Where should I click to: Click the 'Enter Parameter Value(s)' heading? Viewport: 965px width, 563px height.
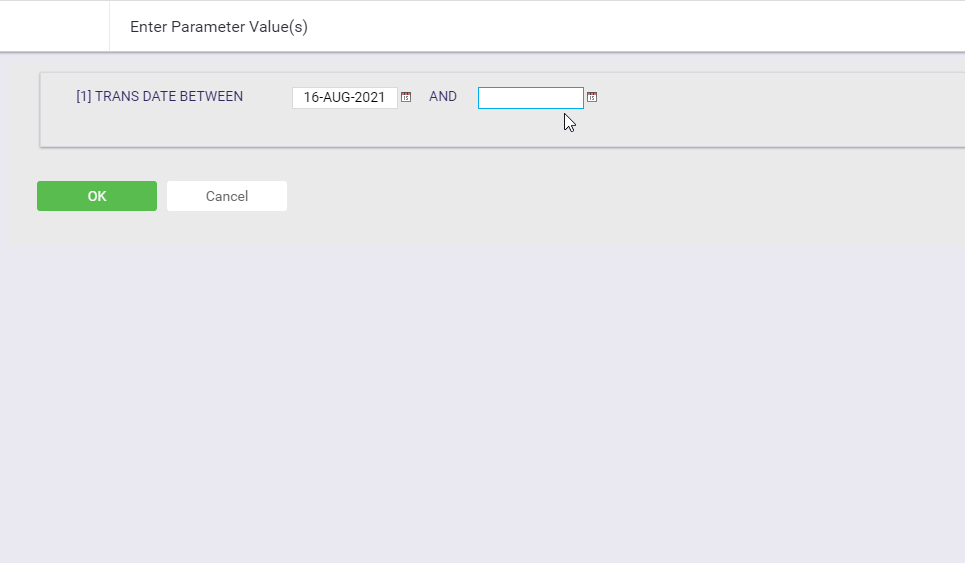[x=218, y=27]
